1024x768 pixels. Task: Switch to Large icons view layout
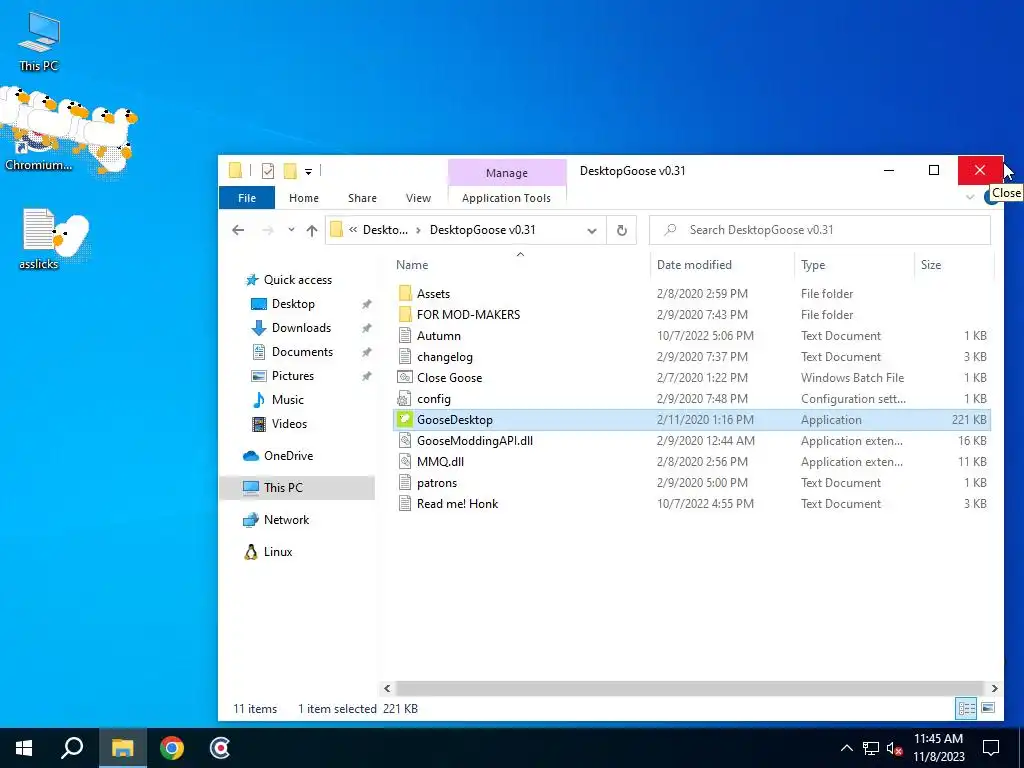988,708
